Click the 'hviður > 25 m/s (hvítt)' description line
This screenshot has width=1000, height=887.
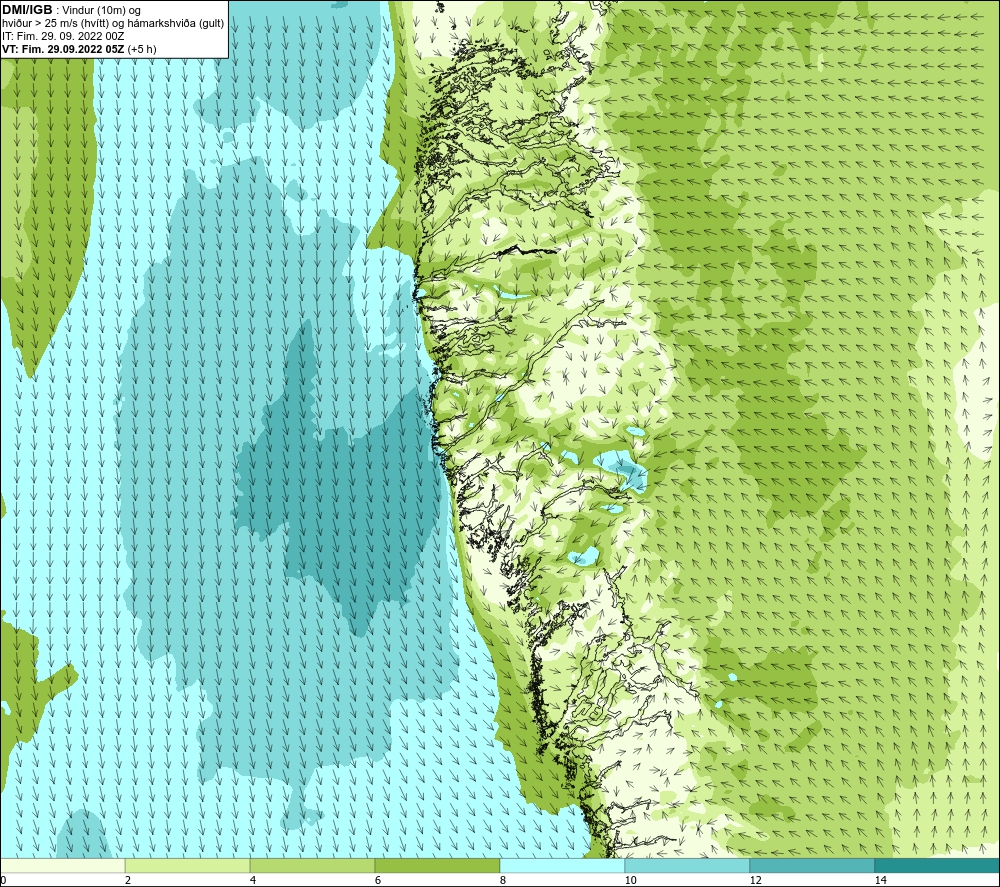113,24
